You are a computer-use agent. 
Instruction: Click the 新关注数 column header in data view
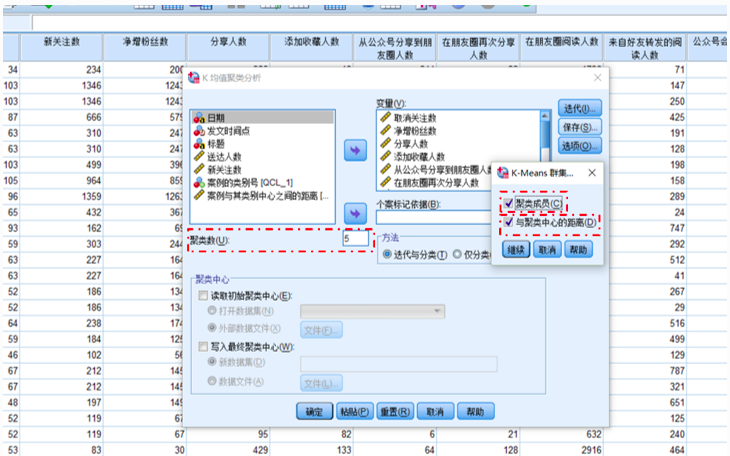click(61, 48)
